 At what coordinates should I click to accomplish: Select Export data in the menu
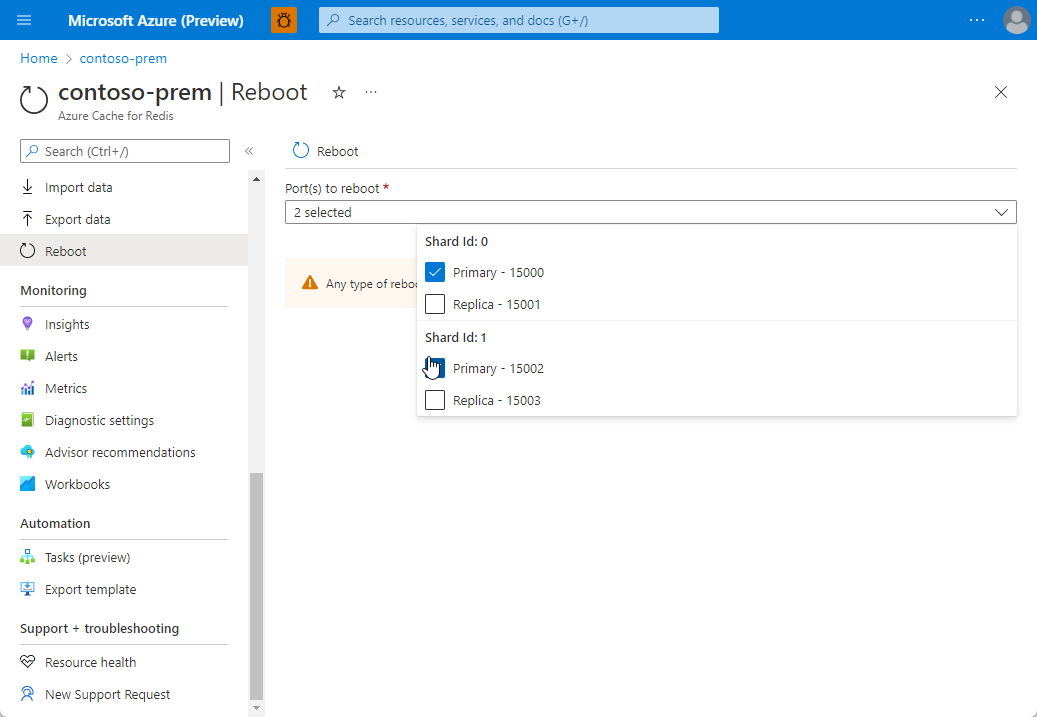pyautogui.click(x=77, y=219)
